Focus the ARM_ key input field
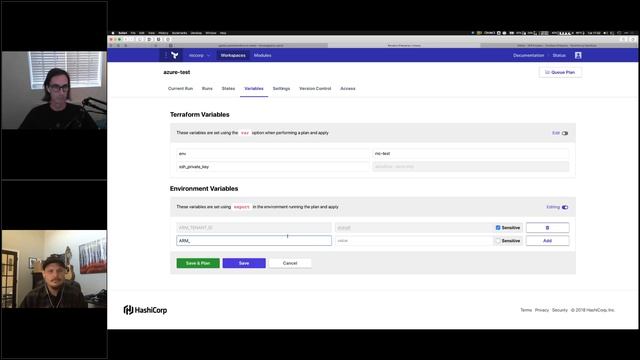This screenshot has height=360, width=640. (x=254, y=241)
